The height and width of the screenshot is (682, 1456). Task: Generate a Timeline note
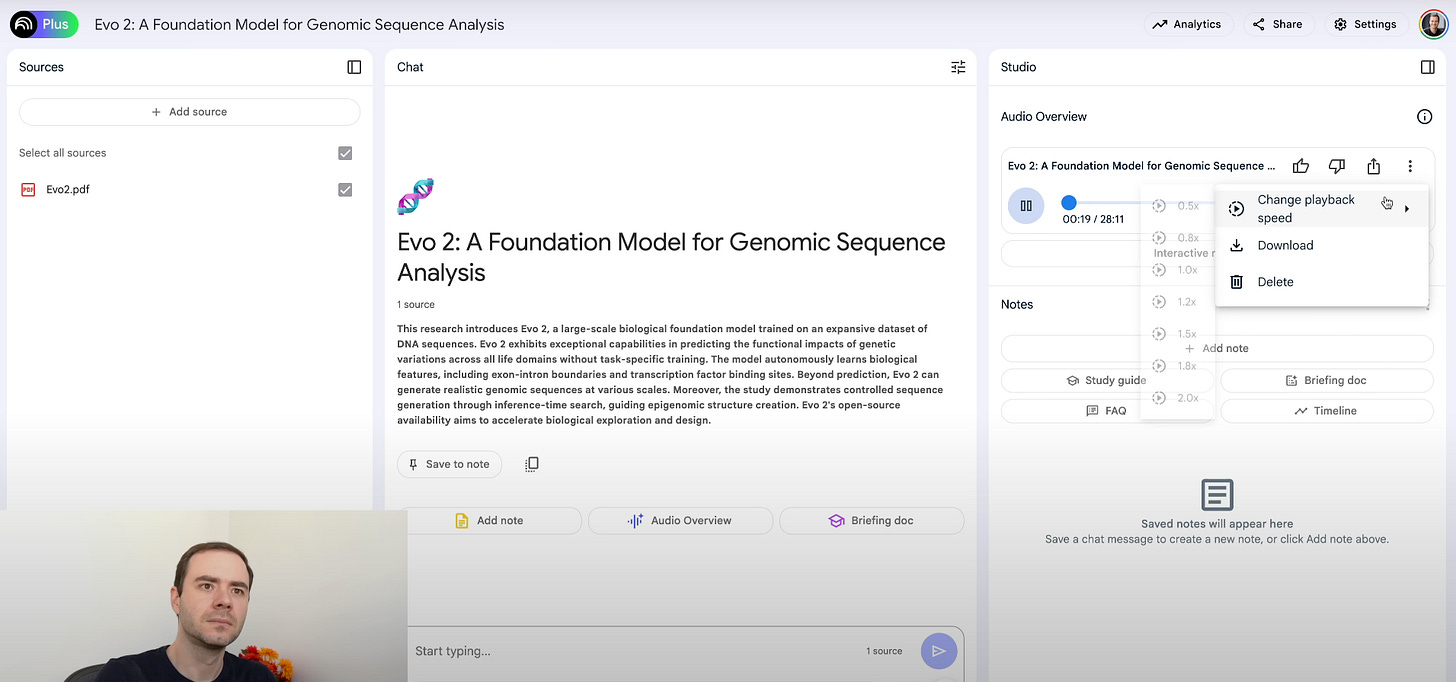click(x=1327, y=411)
